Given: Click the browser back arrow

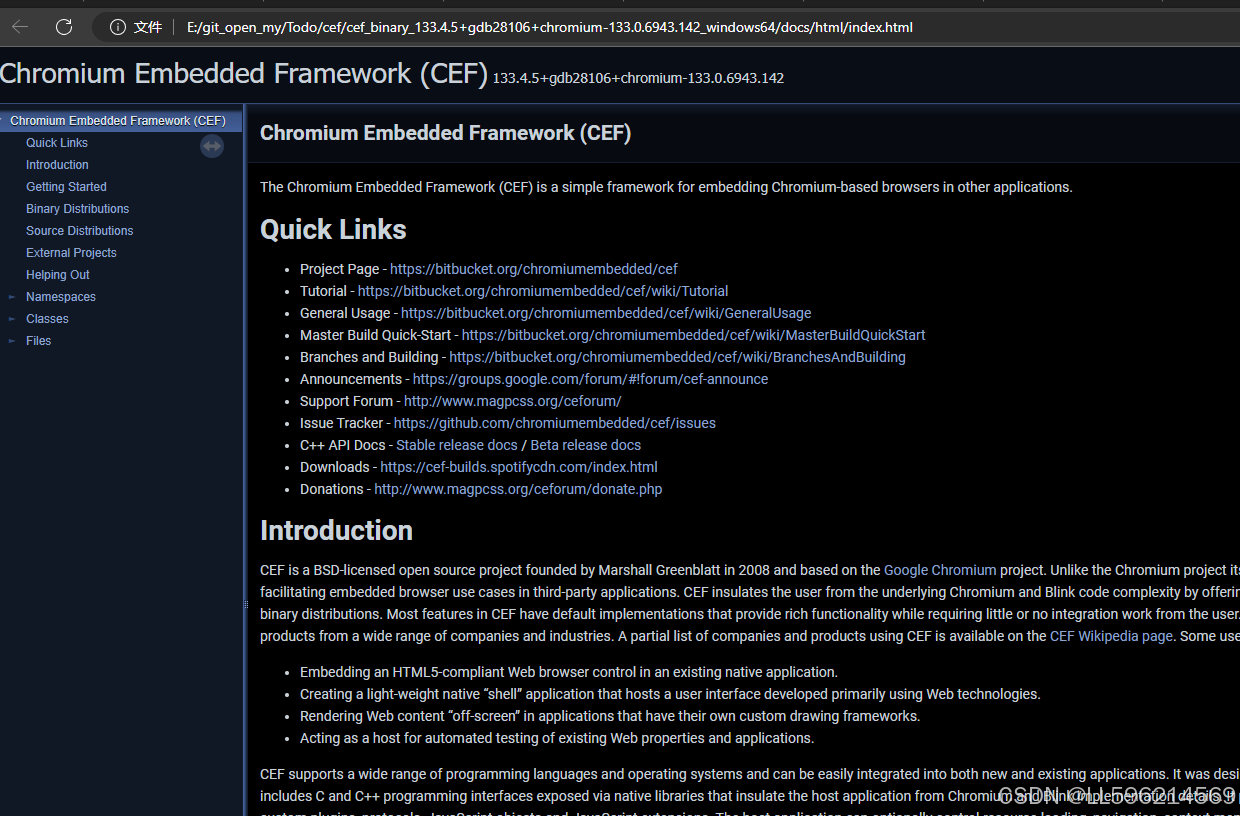Looking at the screenshot, I should click(x=20, y=27).
